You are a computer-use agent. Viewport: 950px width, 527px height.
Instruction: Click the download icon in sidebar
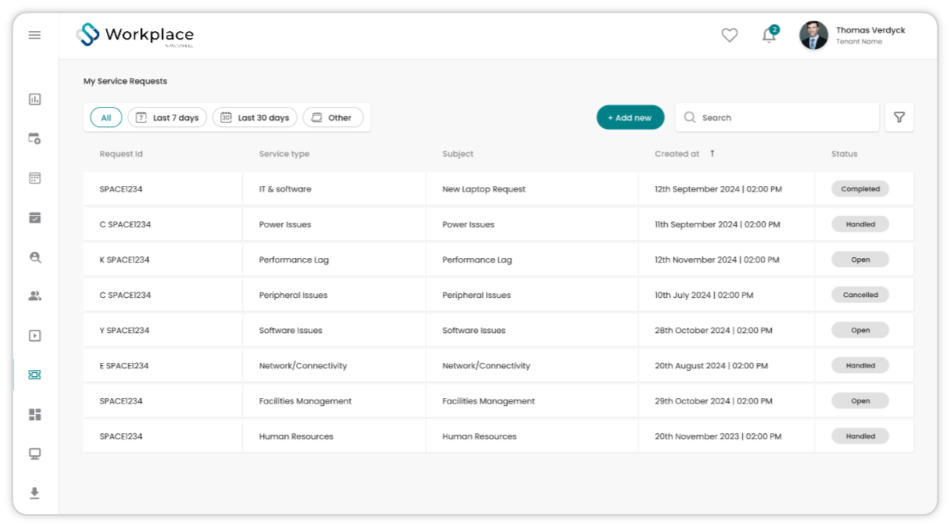pyautogui.click(x=35, y=492)
